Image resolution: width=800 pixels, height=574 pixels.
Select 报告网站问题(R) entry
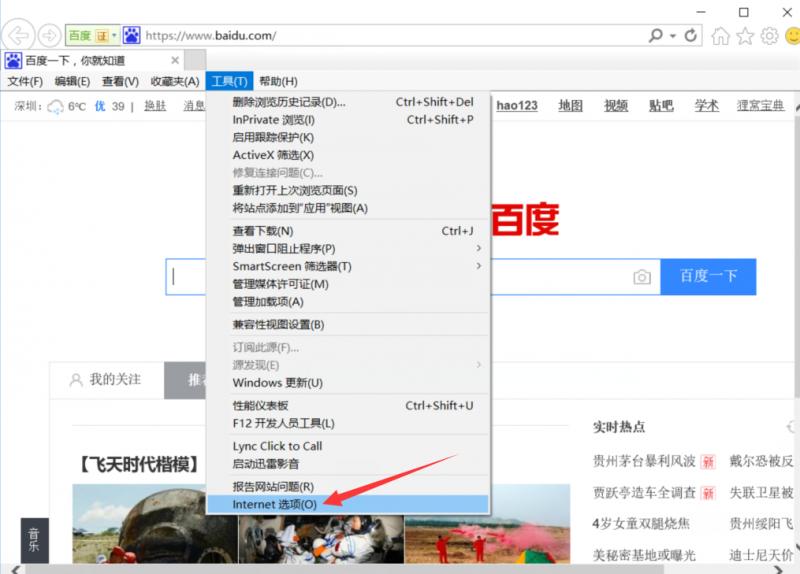pyautogui.click(x=348, y=487)
